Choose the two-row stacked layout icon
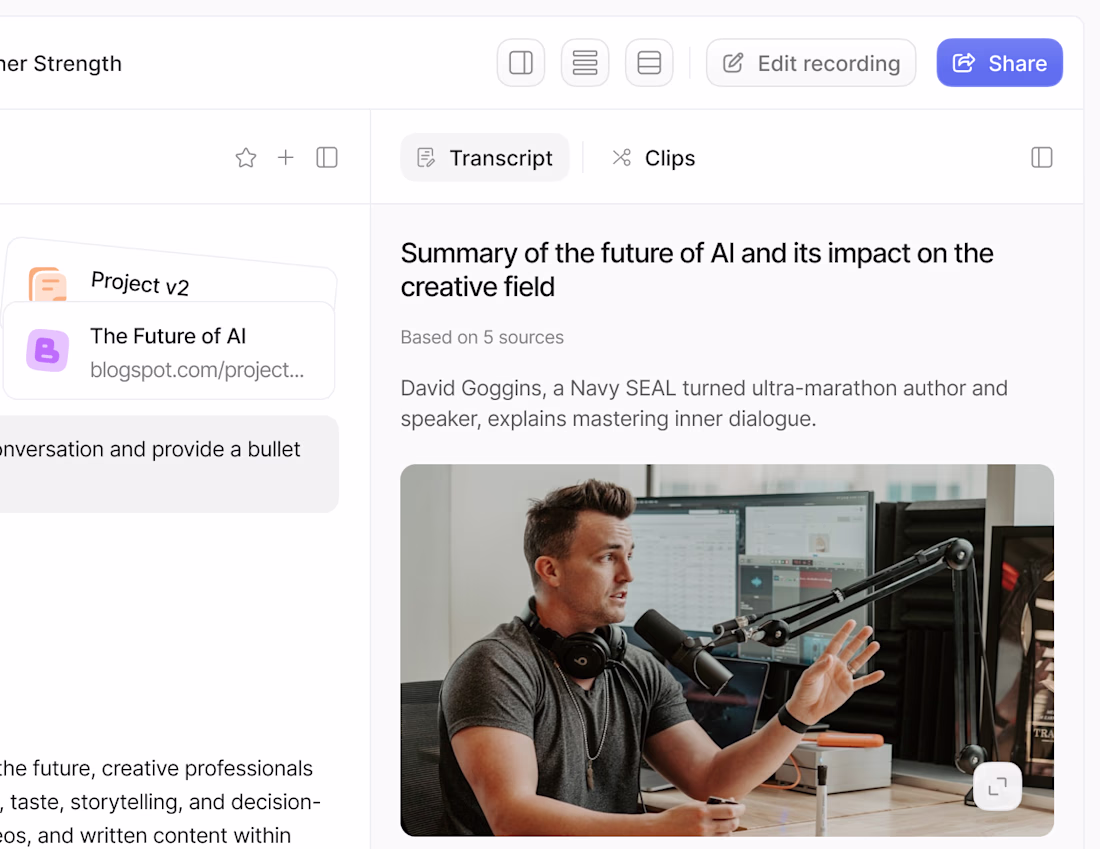This screenshot has width=1100, height=849. pyautogui.click(x=649, y=63)
